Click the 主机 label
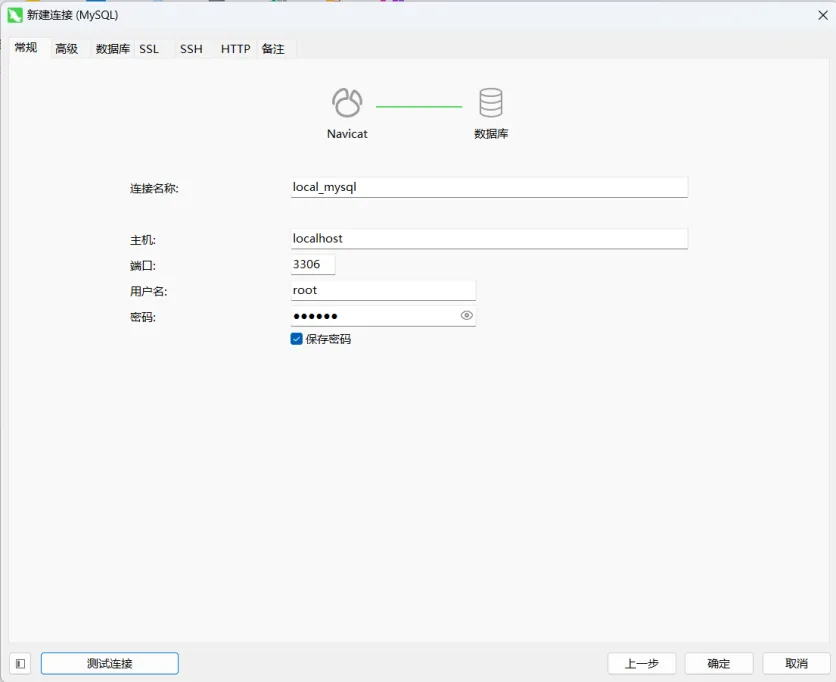 tap(143, 240)
